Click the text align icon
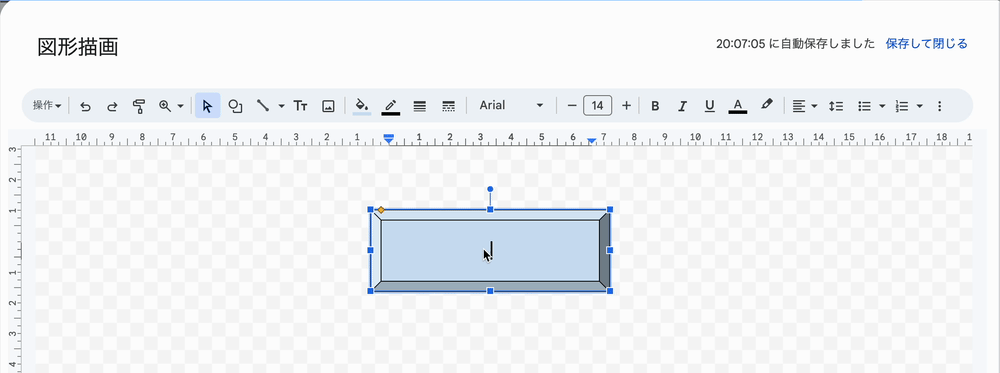The image size is (1000, 373). (798, 106)
